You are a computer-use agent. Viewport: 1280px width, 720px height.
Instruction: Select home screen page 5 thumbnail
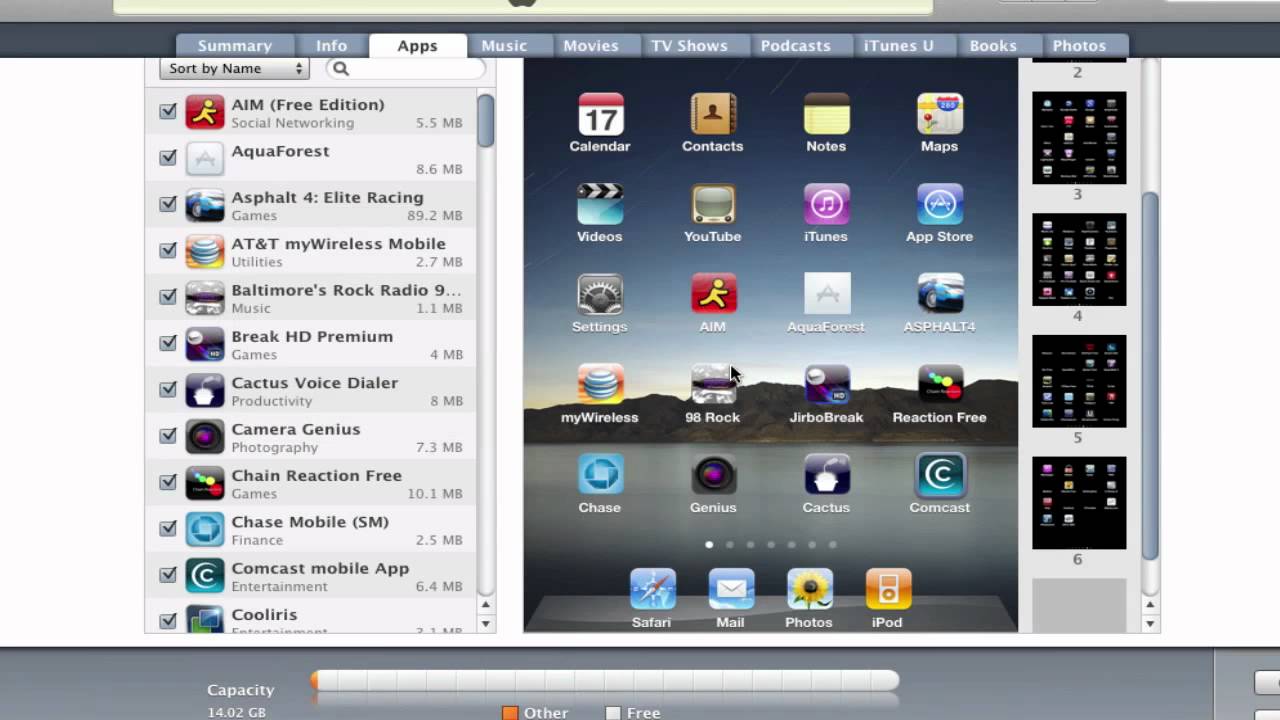[x=1079, y=381]
